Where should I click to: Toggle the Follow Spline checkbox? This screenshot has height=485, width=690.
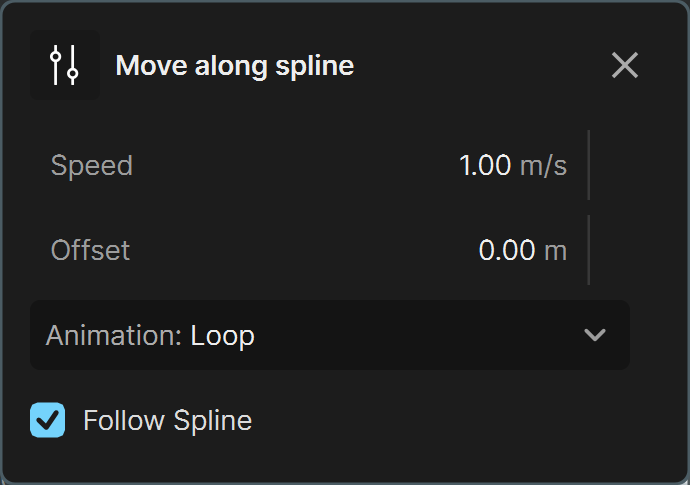pos(48,420)
